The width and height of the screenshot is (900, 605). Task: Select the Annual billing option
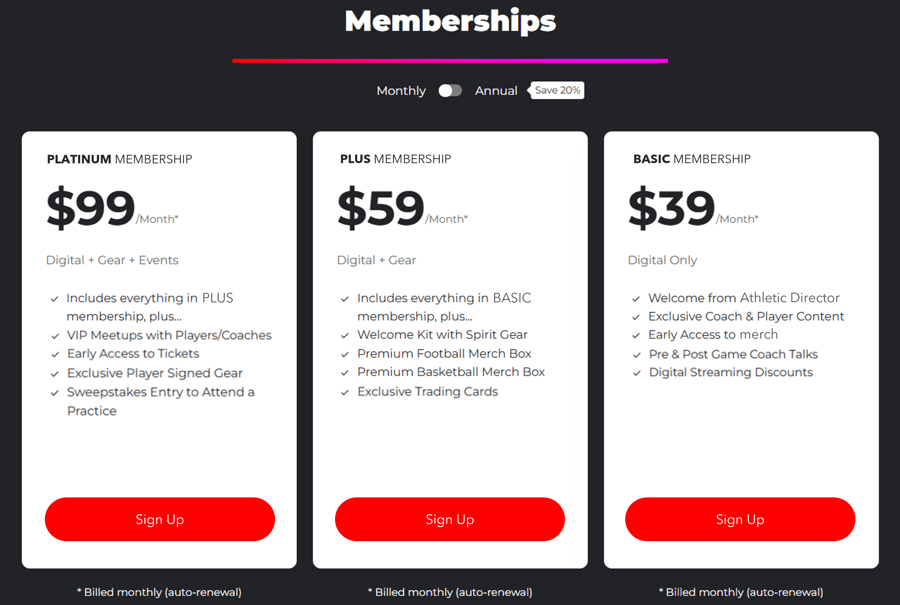click(497, 90)
